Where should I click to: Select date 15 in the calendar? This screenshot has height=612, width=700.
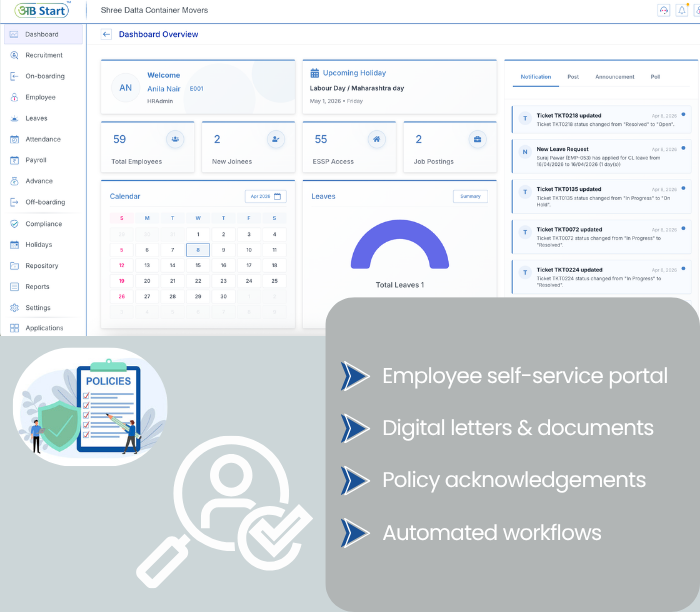tap(198, 265)
